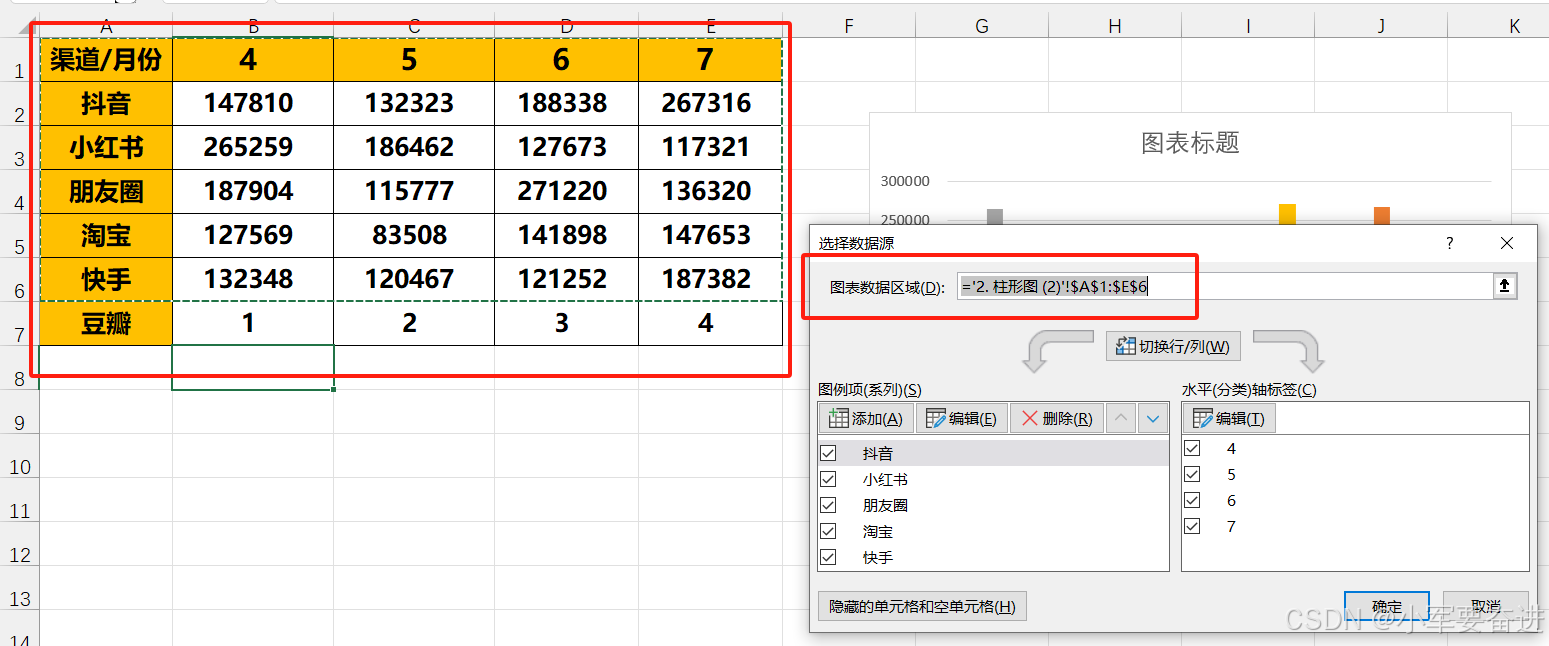Toggle axis label 5 checkbox
The width and height of the screenshot is (1549, 646).
click(x=1192, y=474)
